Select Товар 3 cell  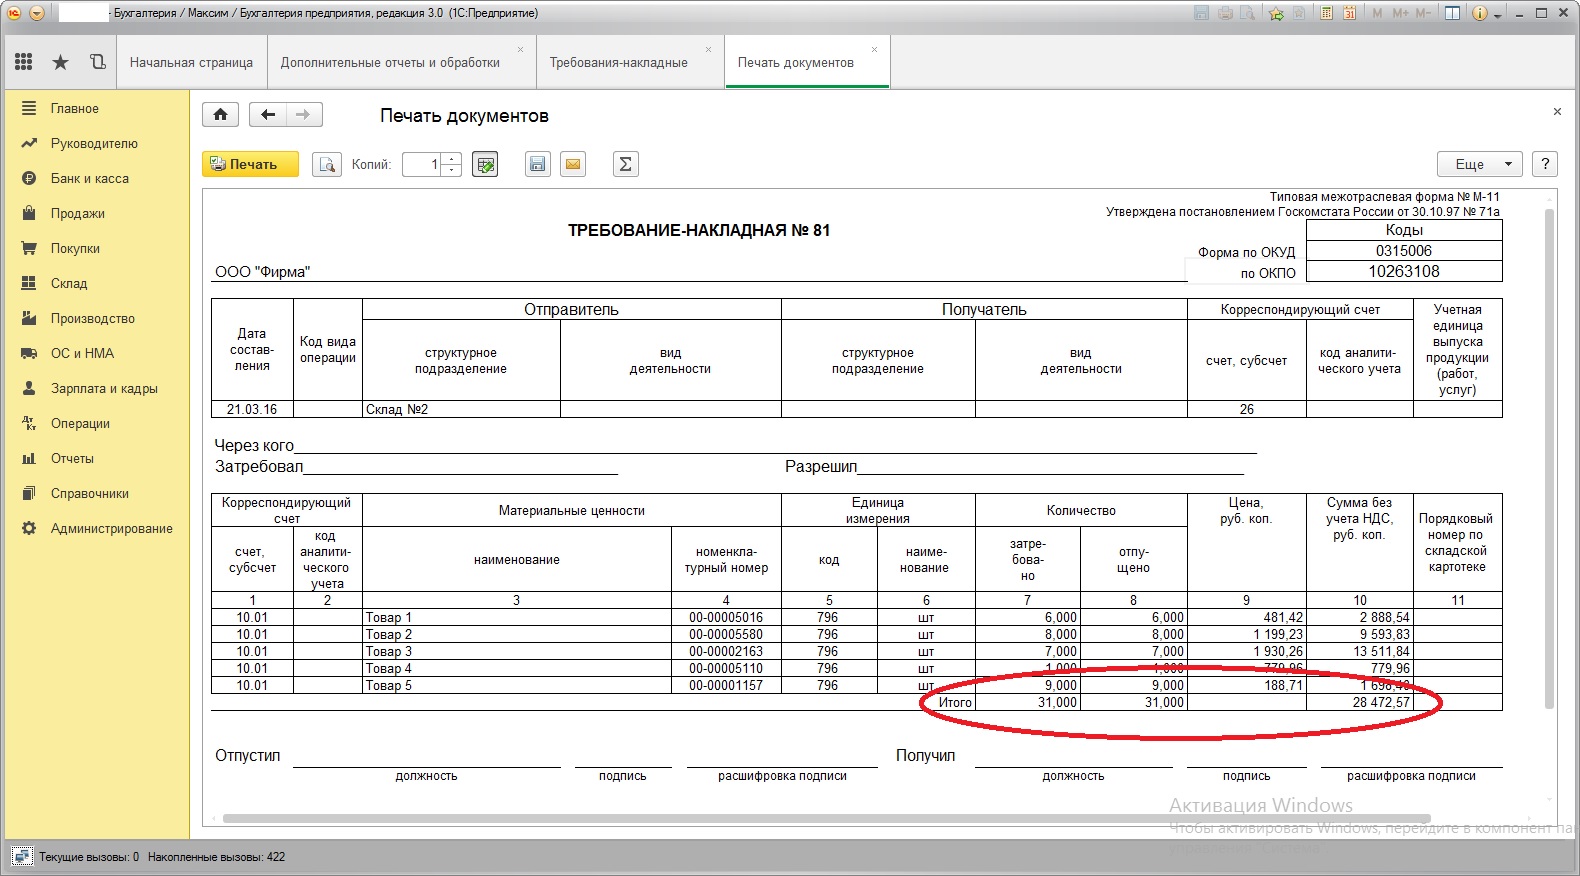pyautogui.click(x=517, y=651)
